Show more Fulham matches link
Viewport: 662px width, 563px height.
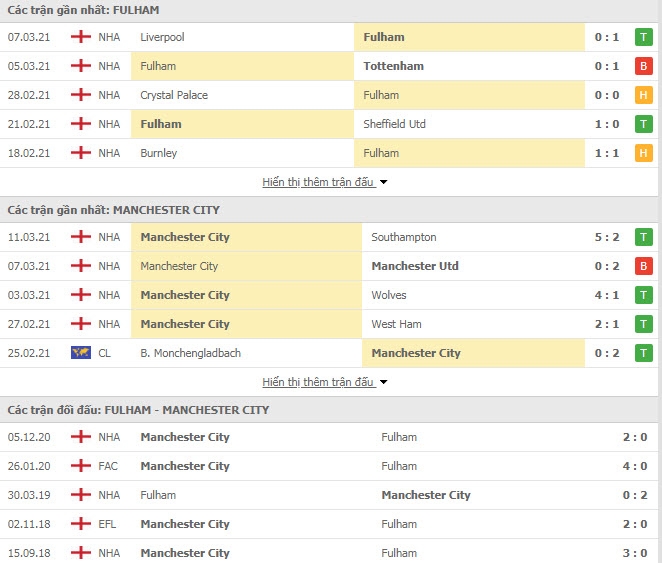(318, 182)
